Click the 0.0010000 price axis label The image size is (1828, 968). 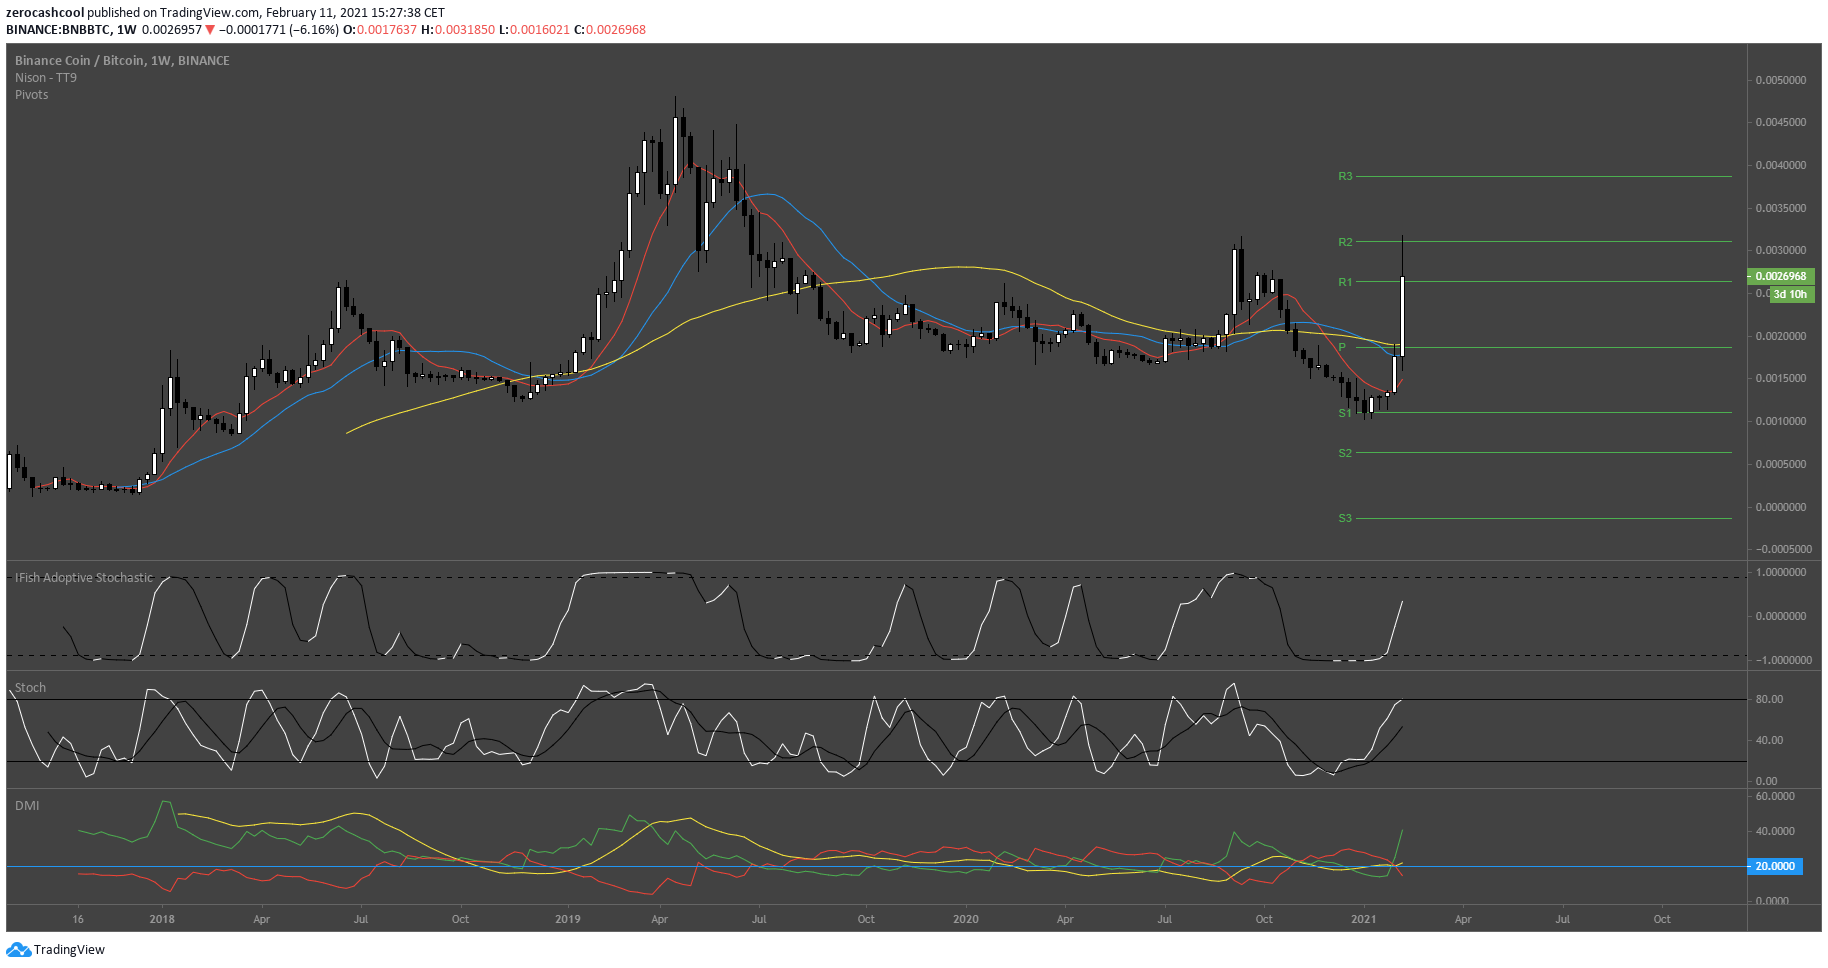click(x=1781, y=422)
